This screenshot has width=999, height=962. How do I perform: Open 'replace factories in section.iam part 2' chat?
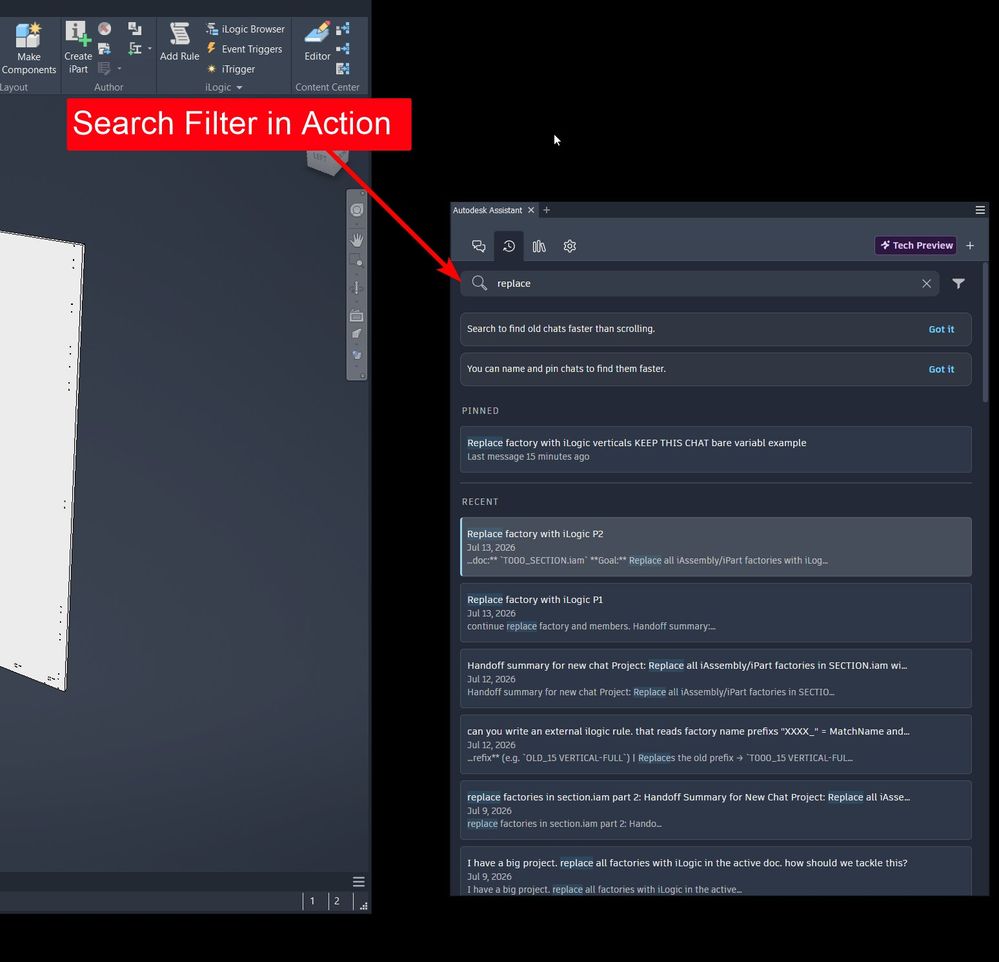(715, 810)
